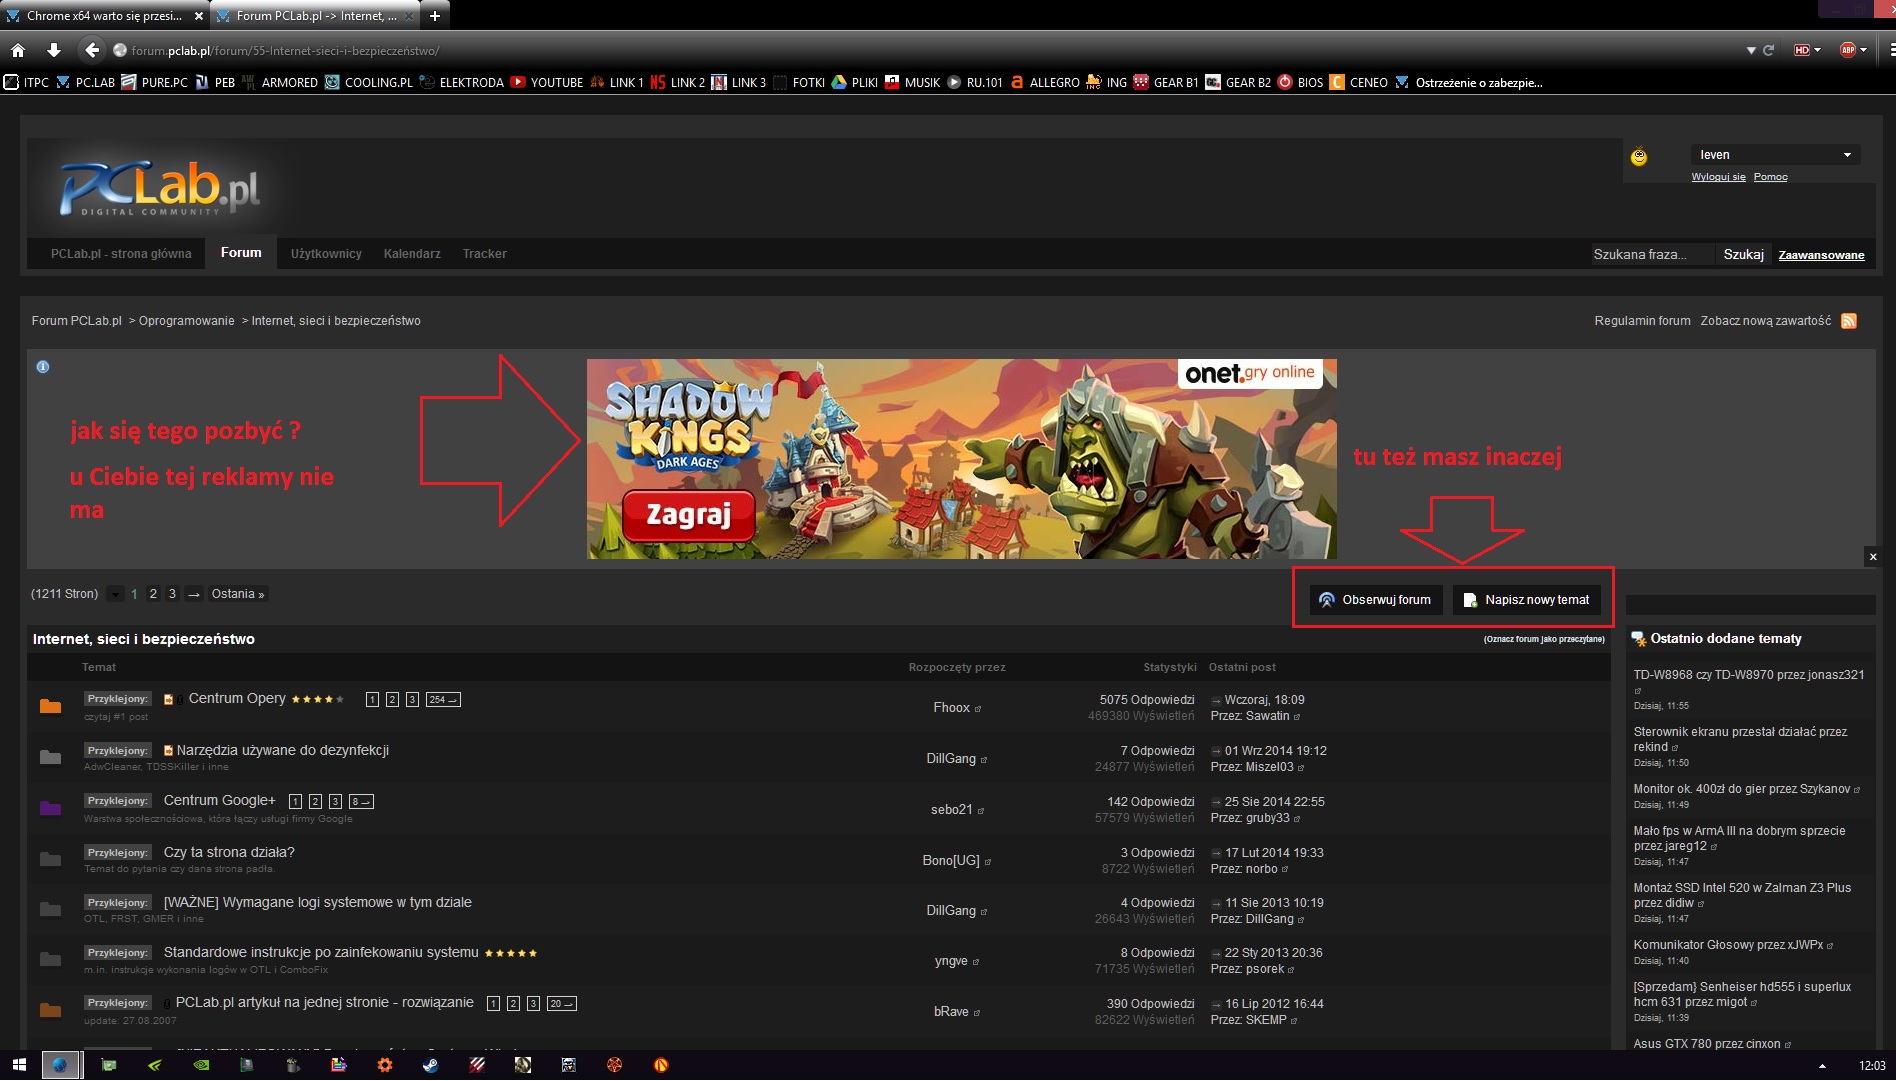Screen dimensions: 1896x1081
Task: Click the Szukana fraza search field
Action: tap(1652, 254)
